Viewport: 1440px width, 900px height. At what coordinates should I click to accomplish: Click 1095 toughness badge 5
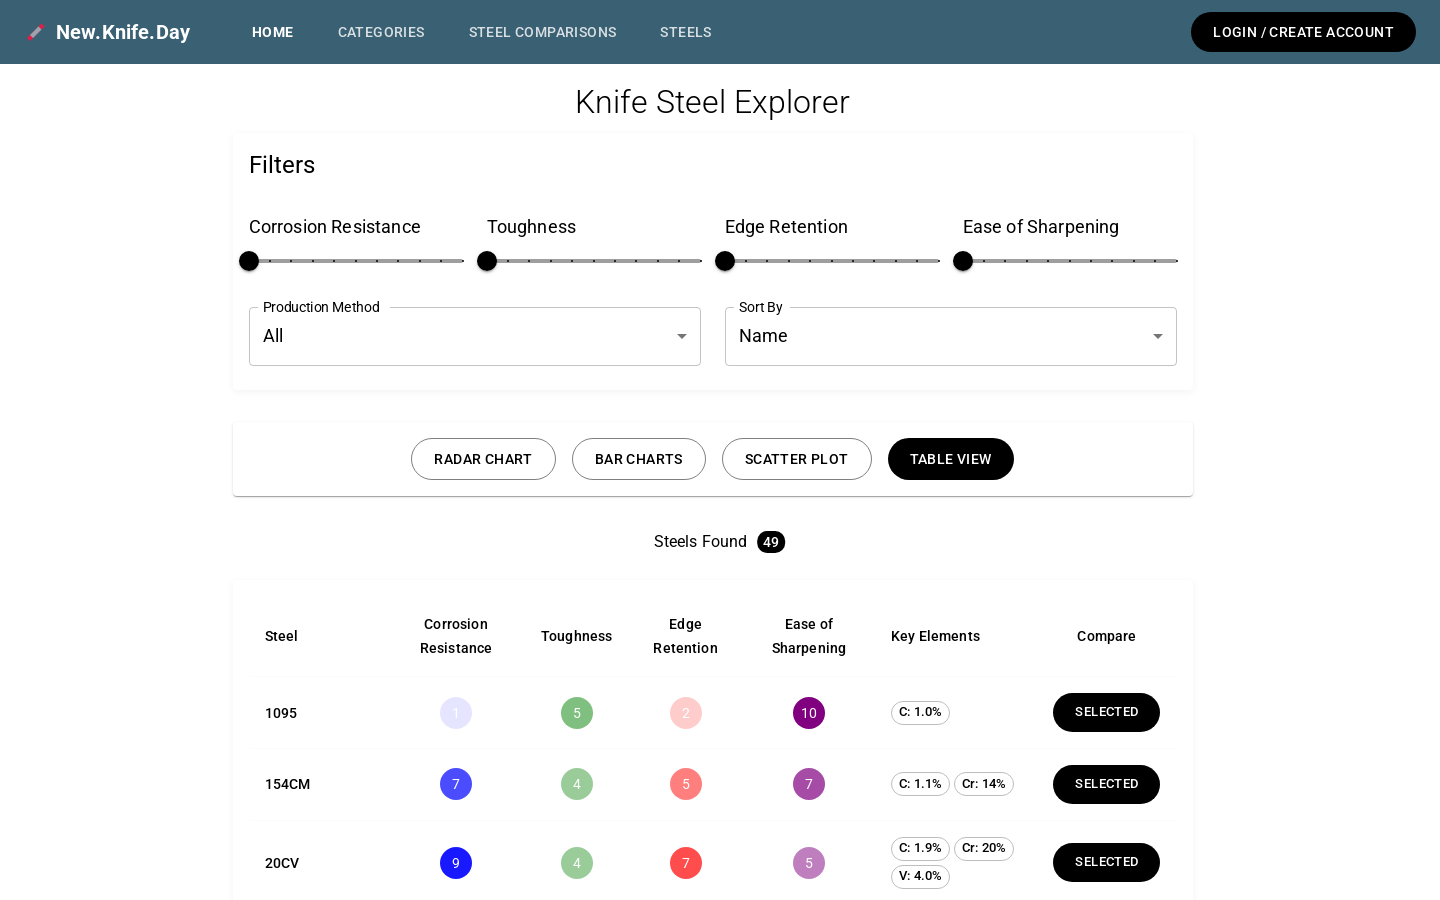577,713
